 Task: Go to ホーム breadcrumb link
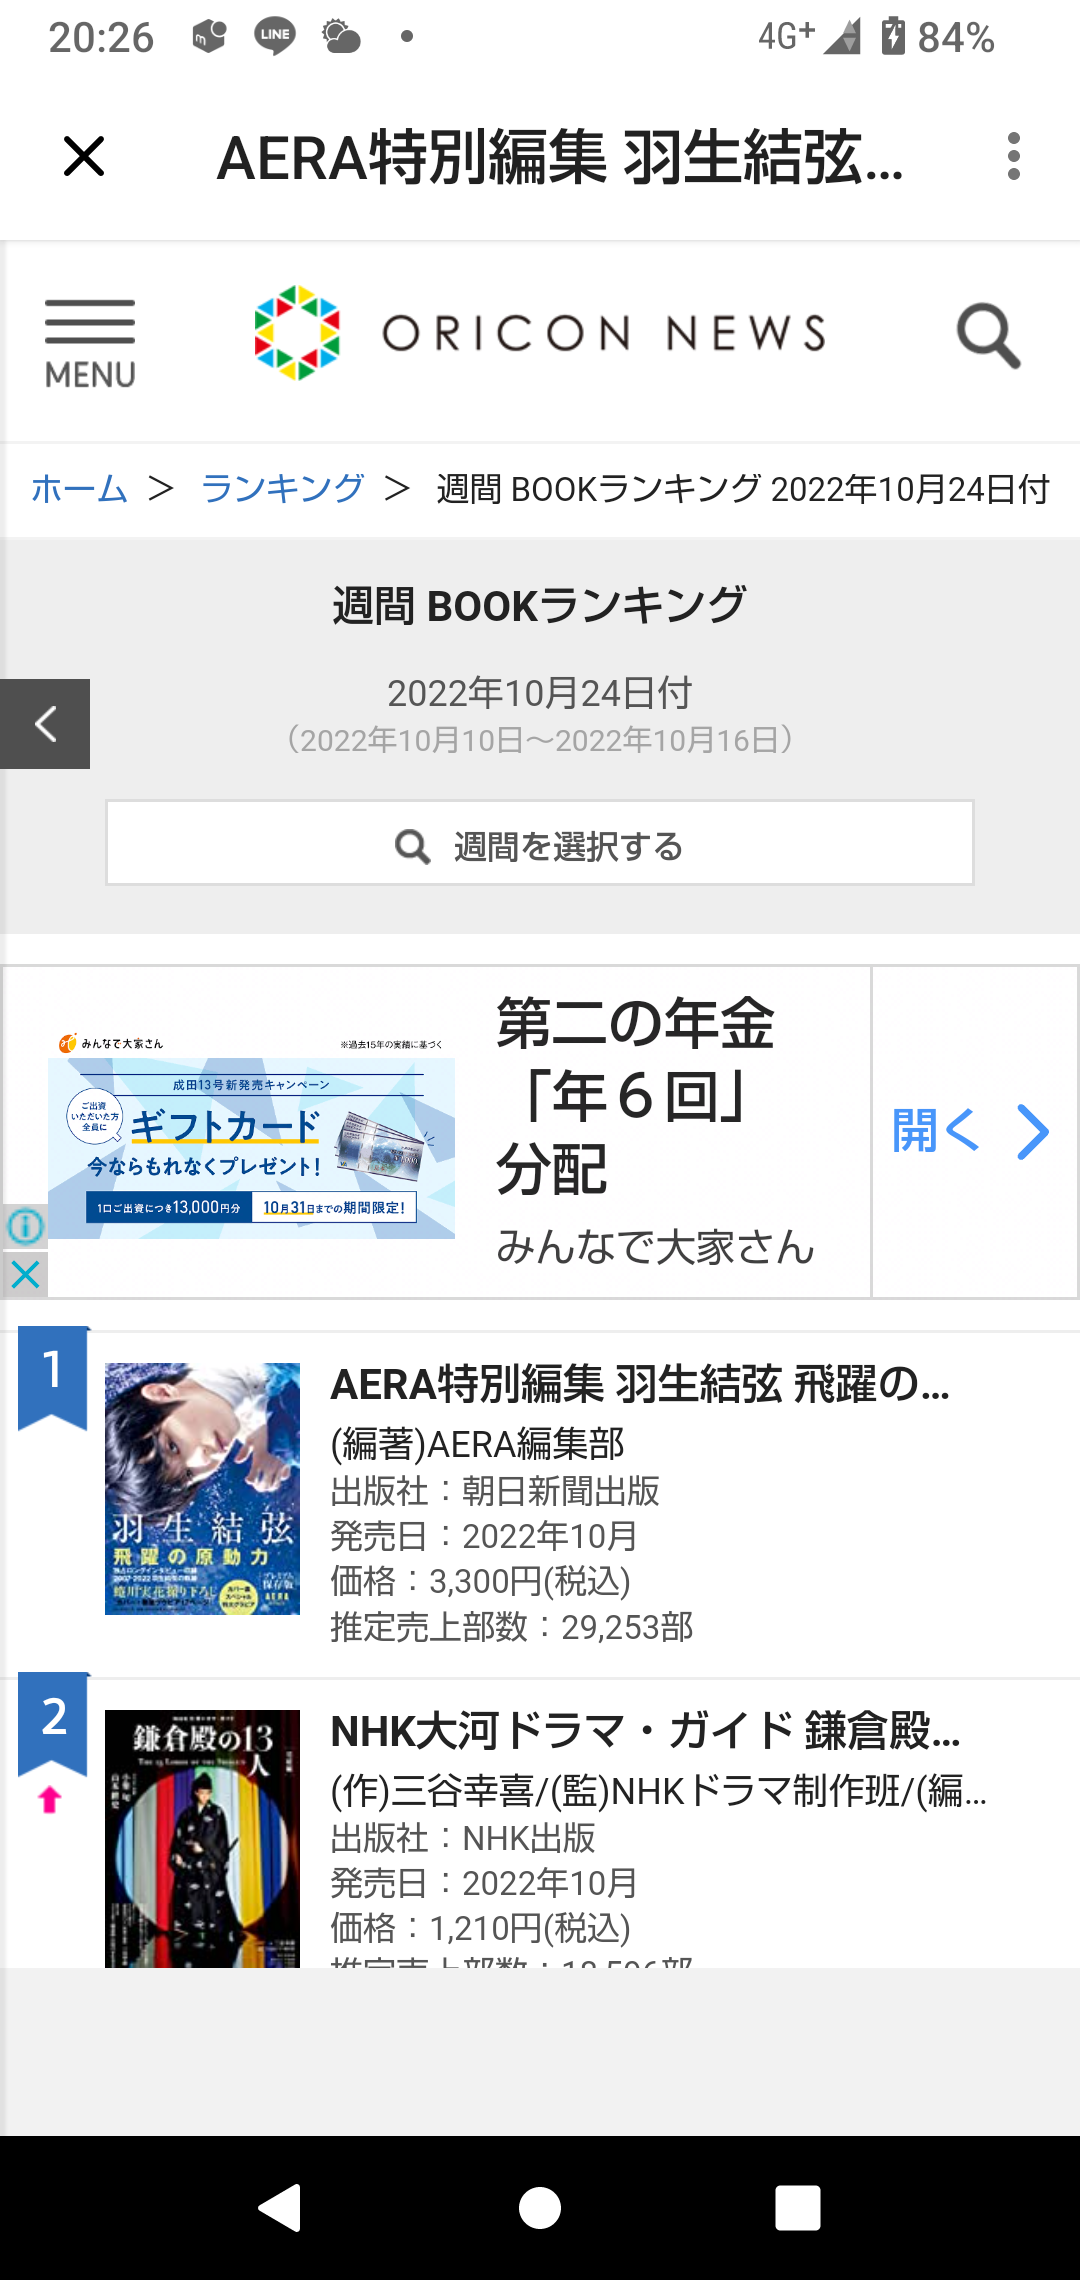point(80,489)
